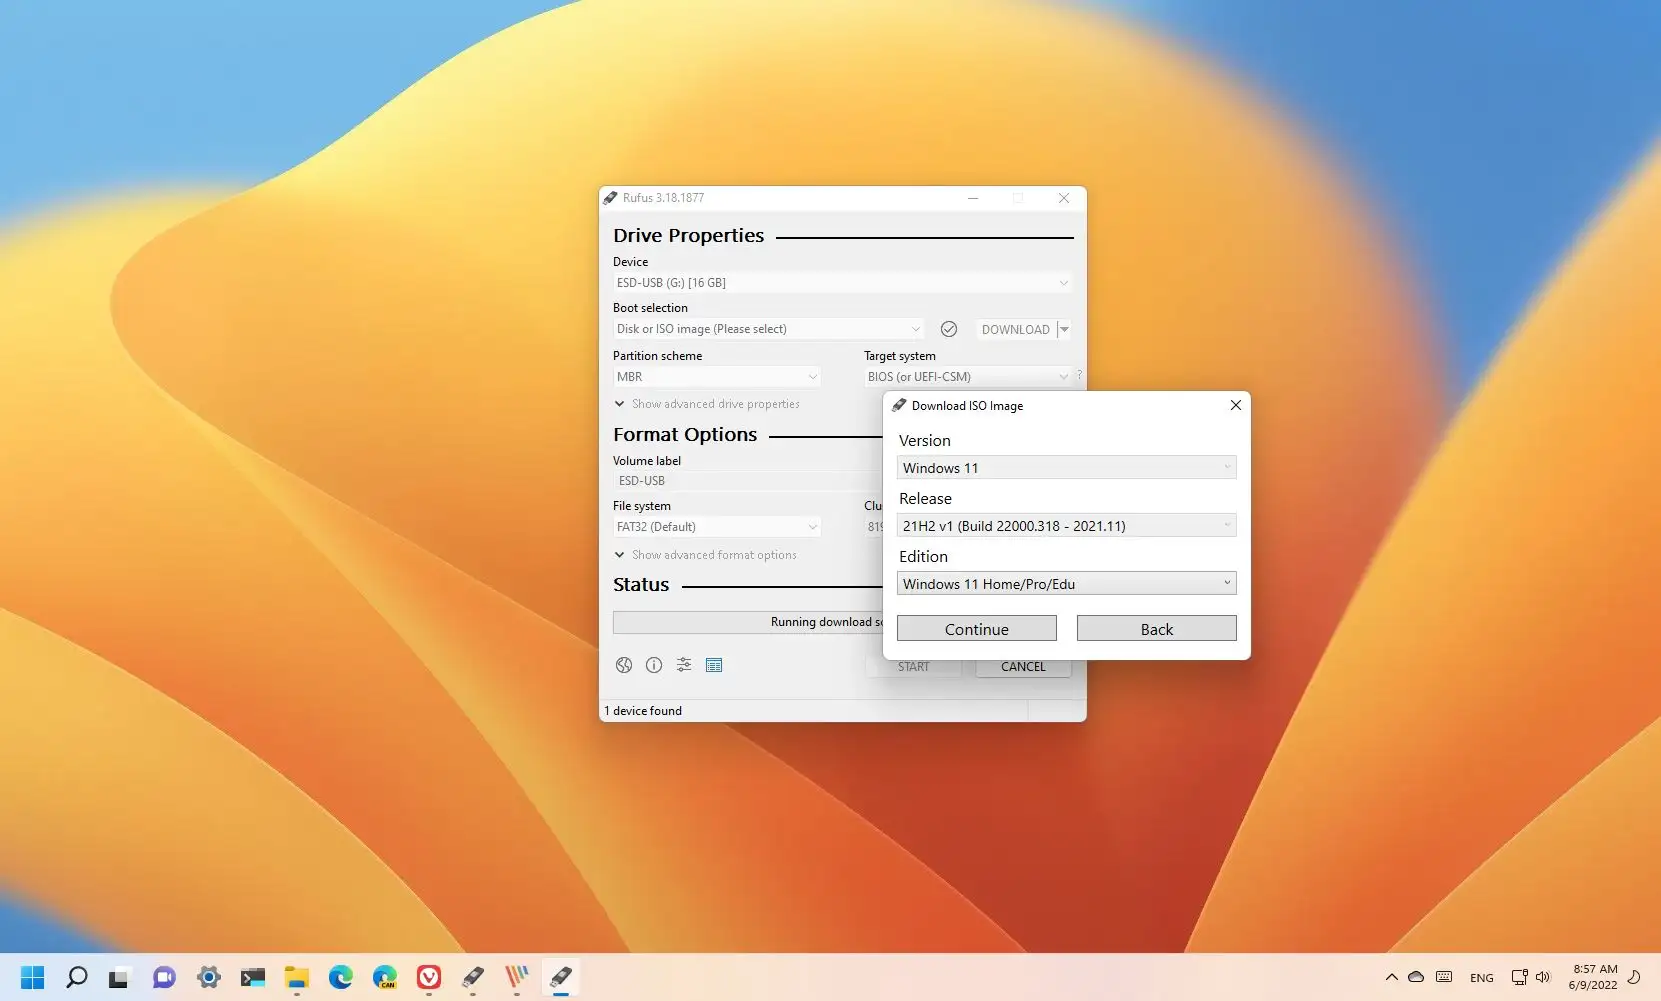
Task: Click the Download ISO Image title icon
Action: coord(899,405)
